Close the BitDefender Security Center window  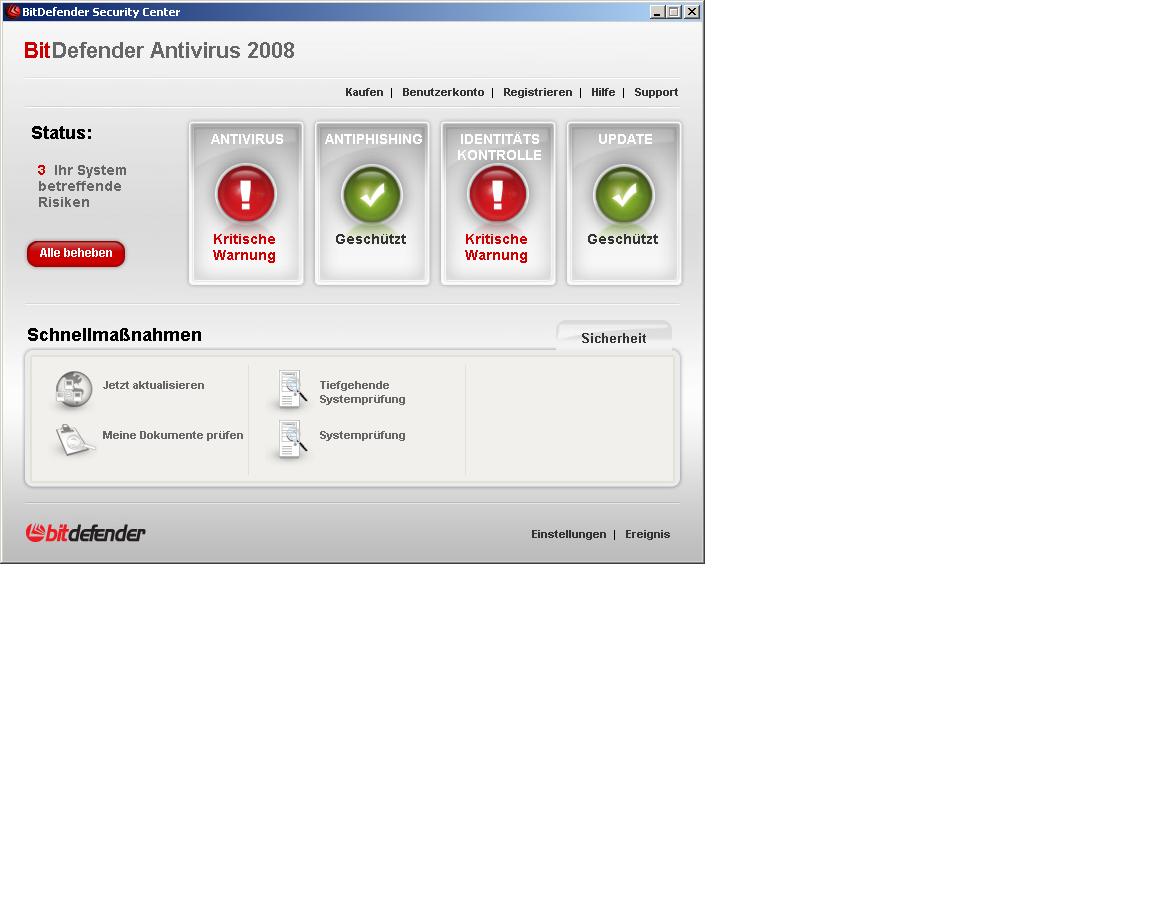[x=692, y=12]
